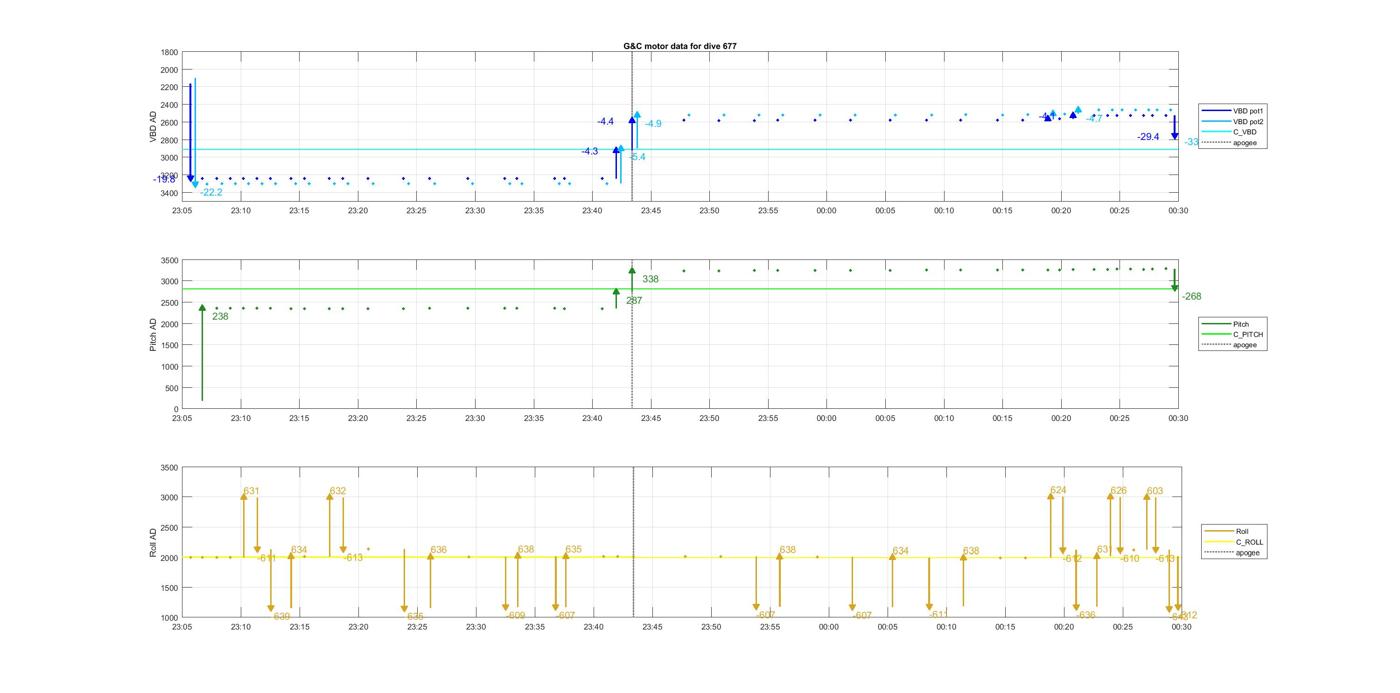
Task: Click the '-268' annotation in Pitch plot
Action: click(x=1191, y=296)
